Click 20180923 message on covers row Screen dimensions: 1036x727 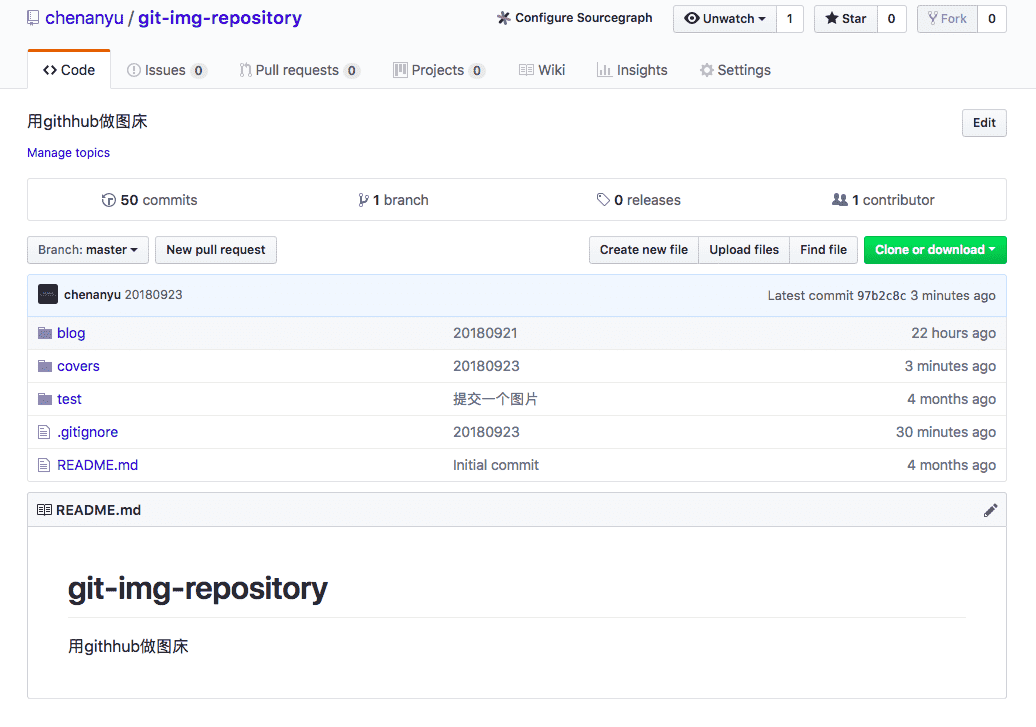coord(486,366)
